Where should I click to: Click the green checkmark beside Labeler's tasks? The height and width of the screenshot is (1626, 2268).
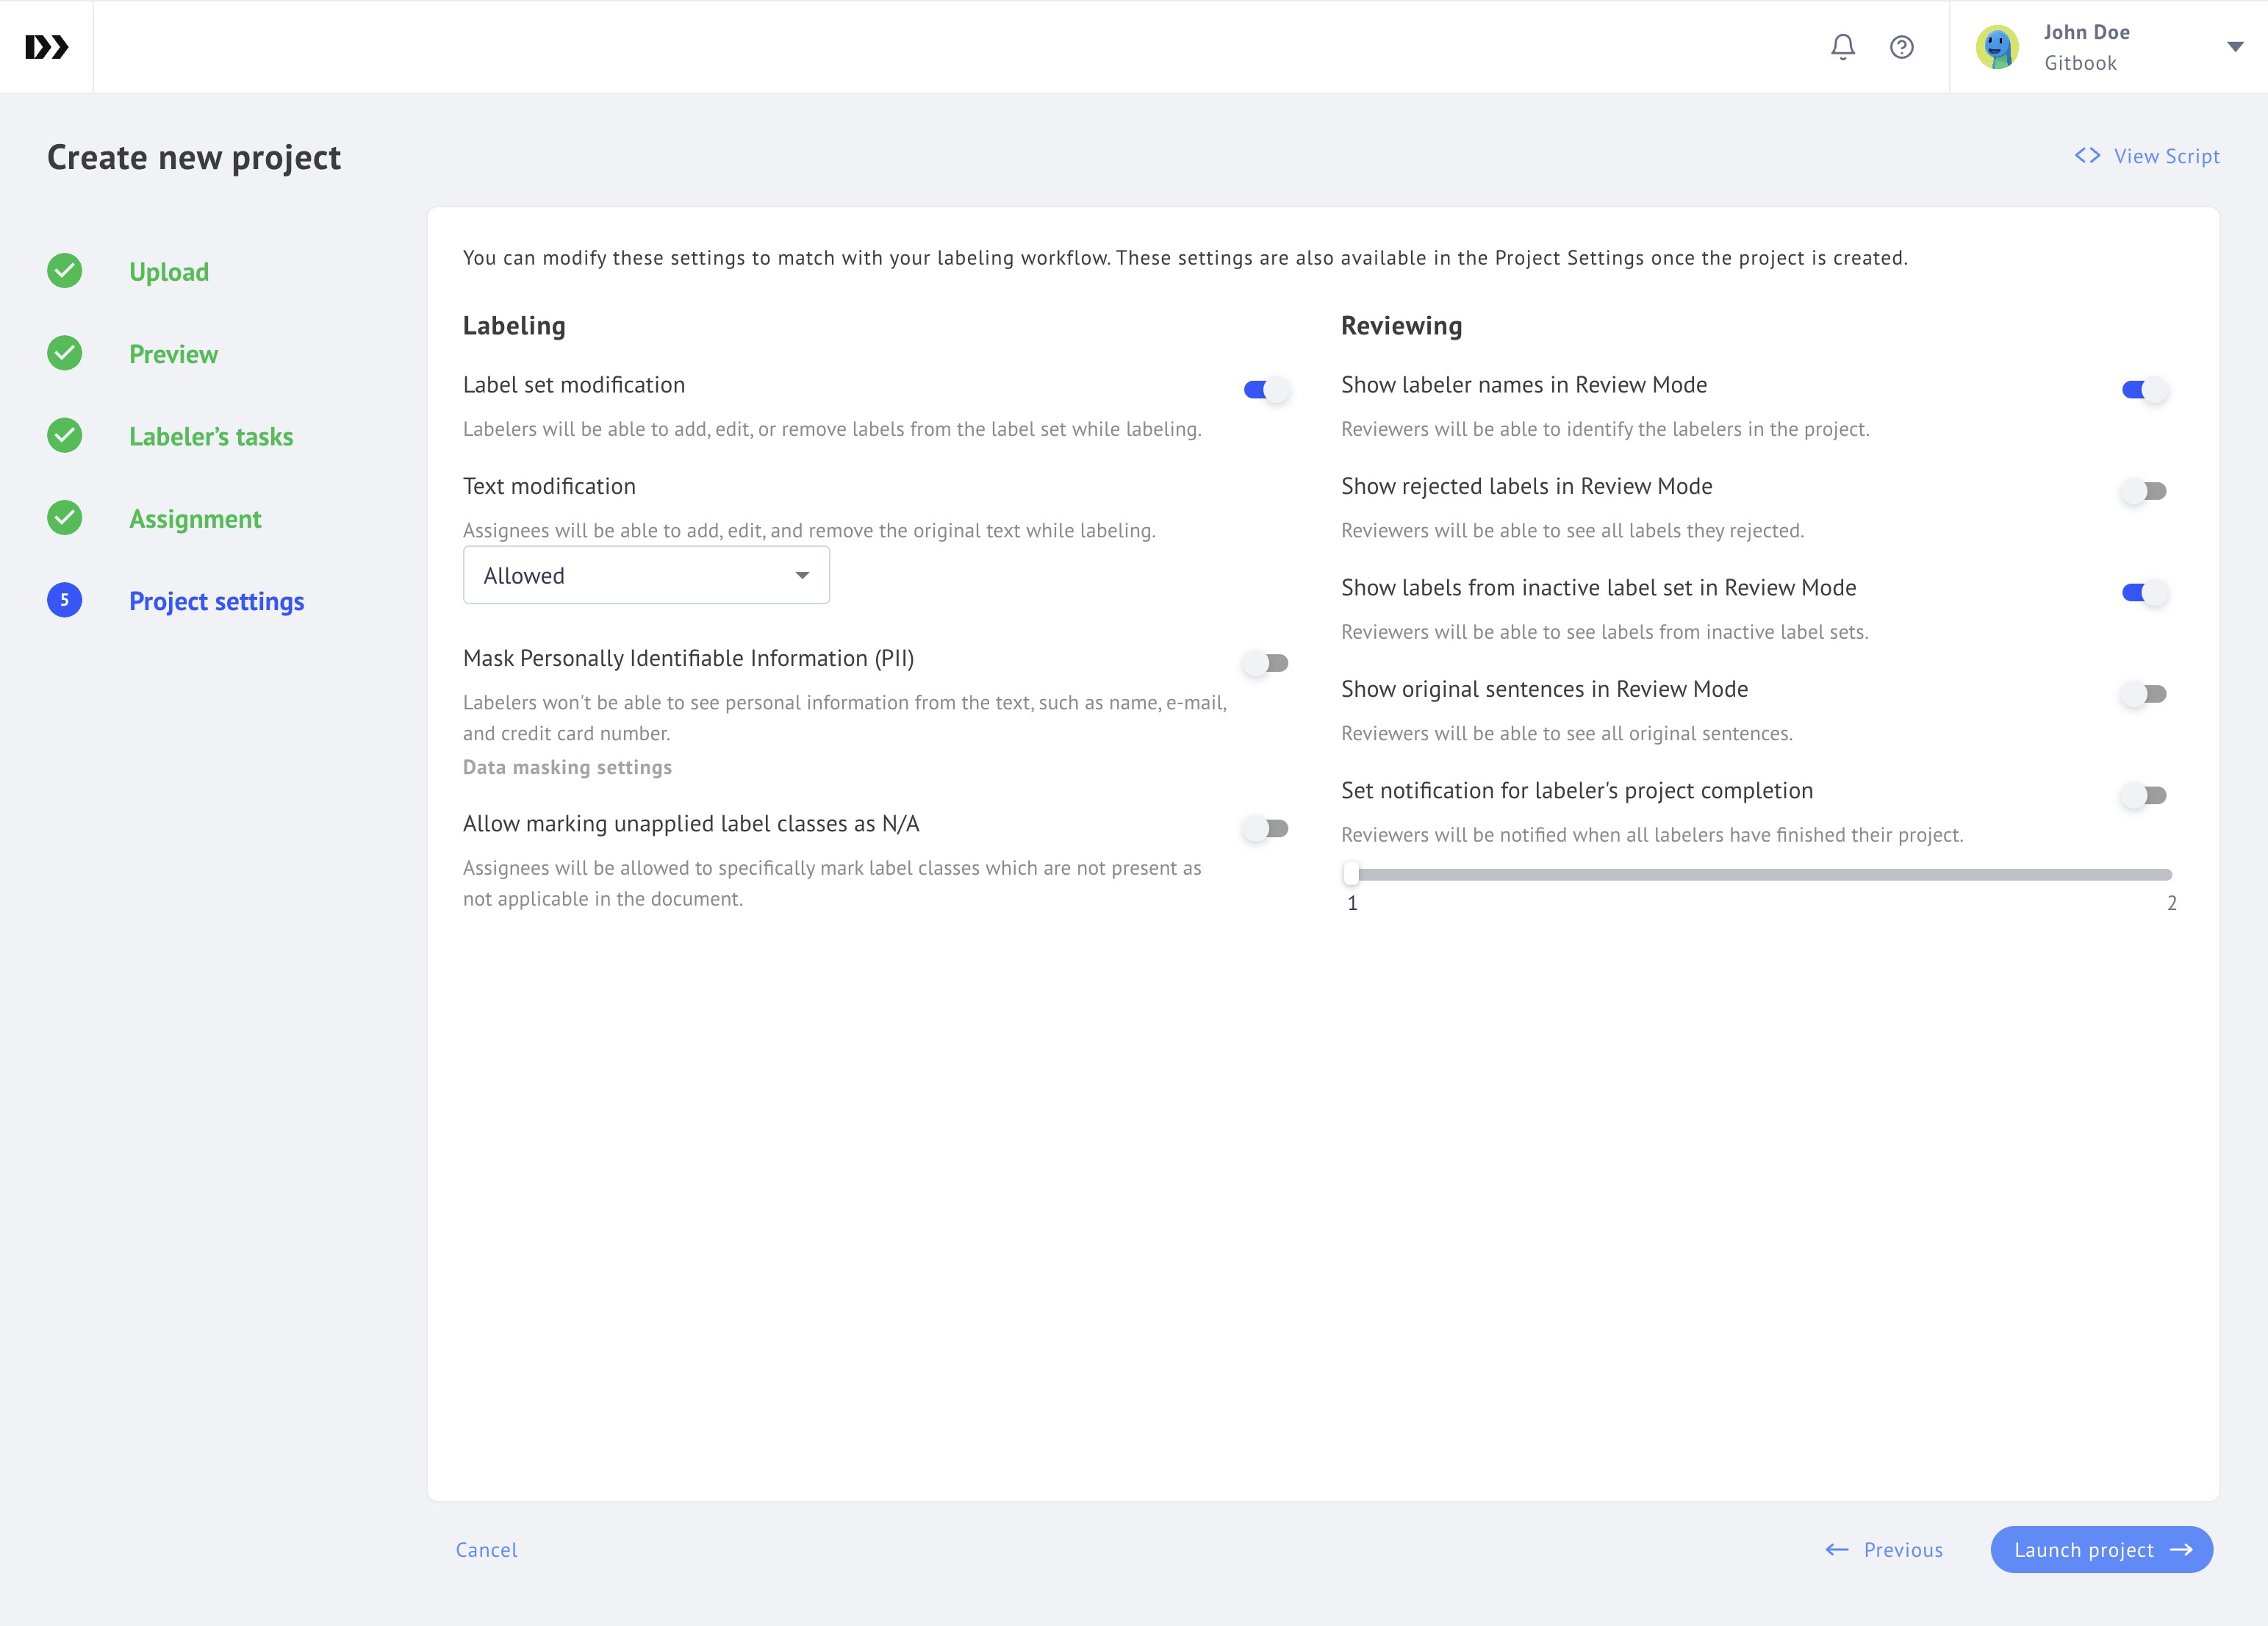click(x=65, y=436)
